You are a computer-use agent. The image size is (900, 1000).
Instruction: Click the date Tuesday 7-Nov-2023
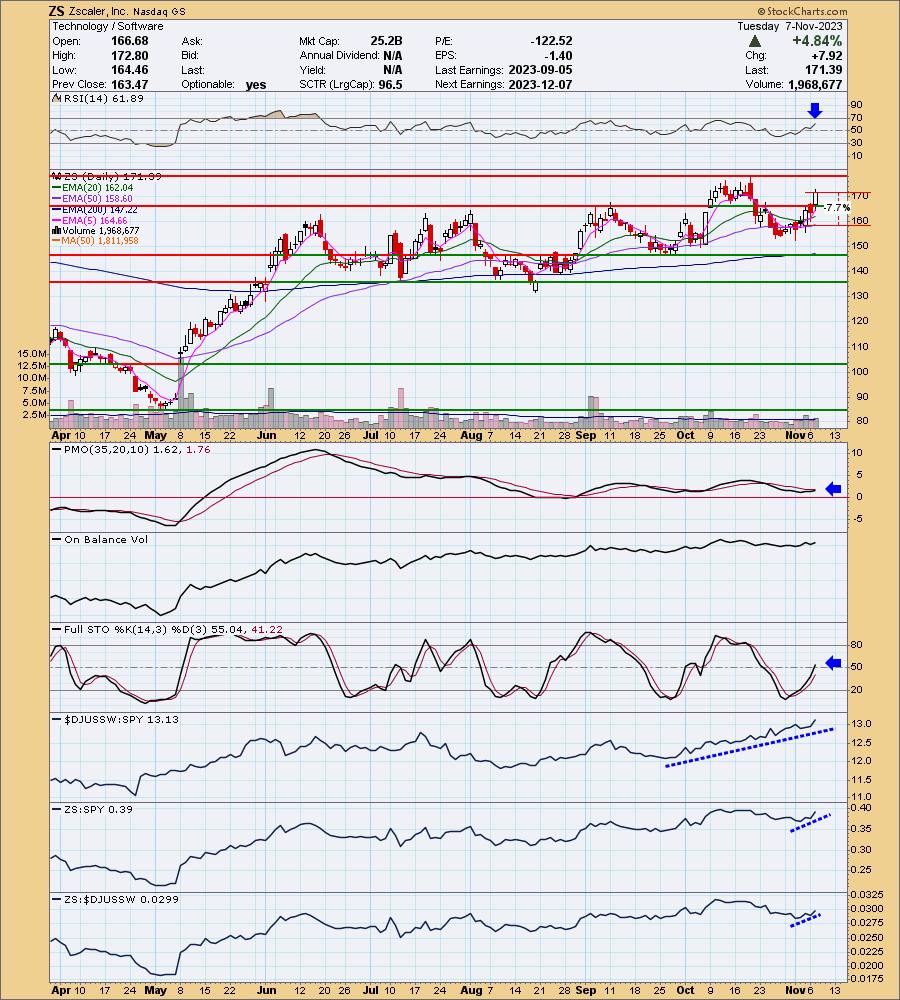(x=790, y=26)
